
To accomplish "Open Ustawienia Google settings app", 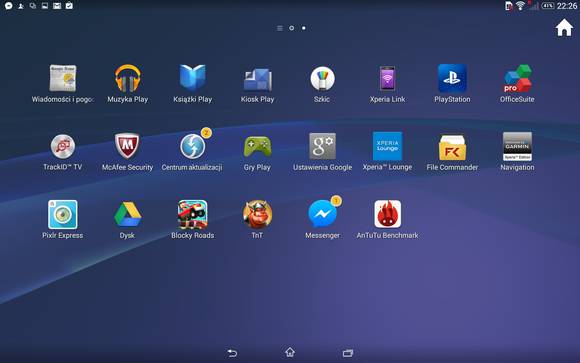I will tap(322, 146).
